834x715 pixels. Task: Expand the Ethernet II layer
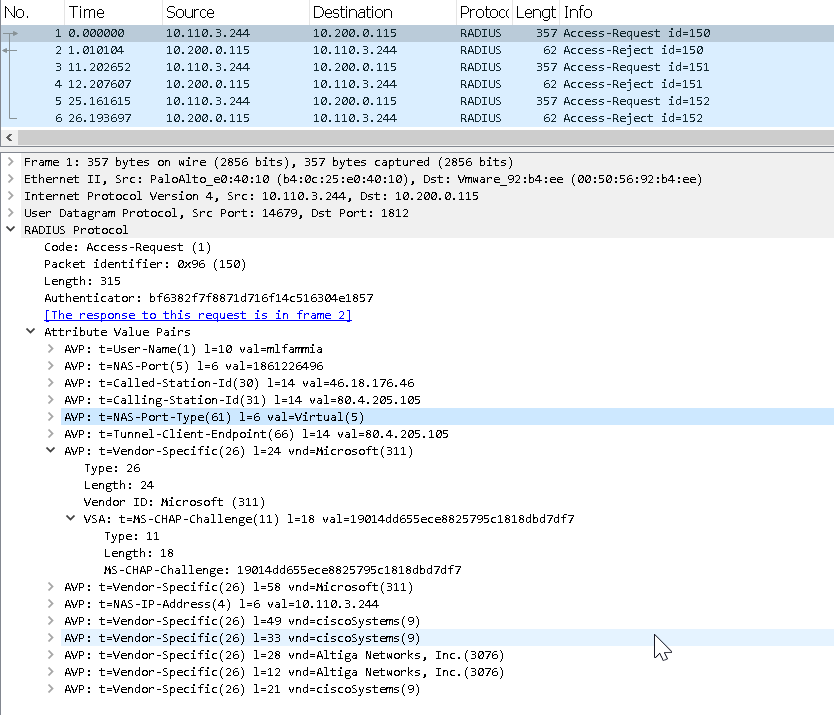click(10, 179)
